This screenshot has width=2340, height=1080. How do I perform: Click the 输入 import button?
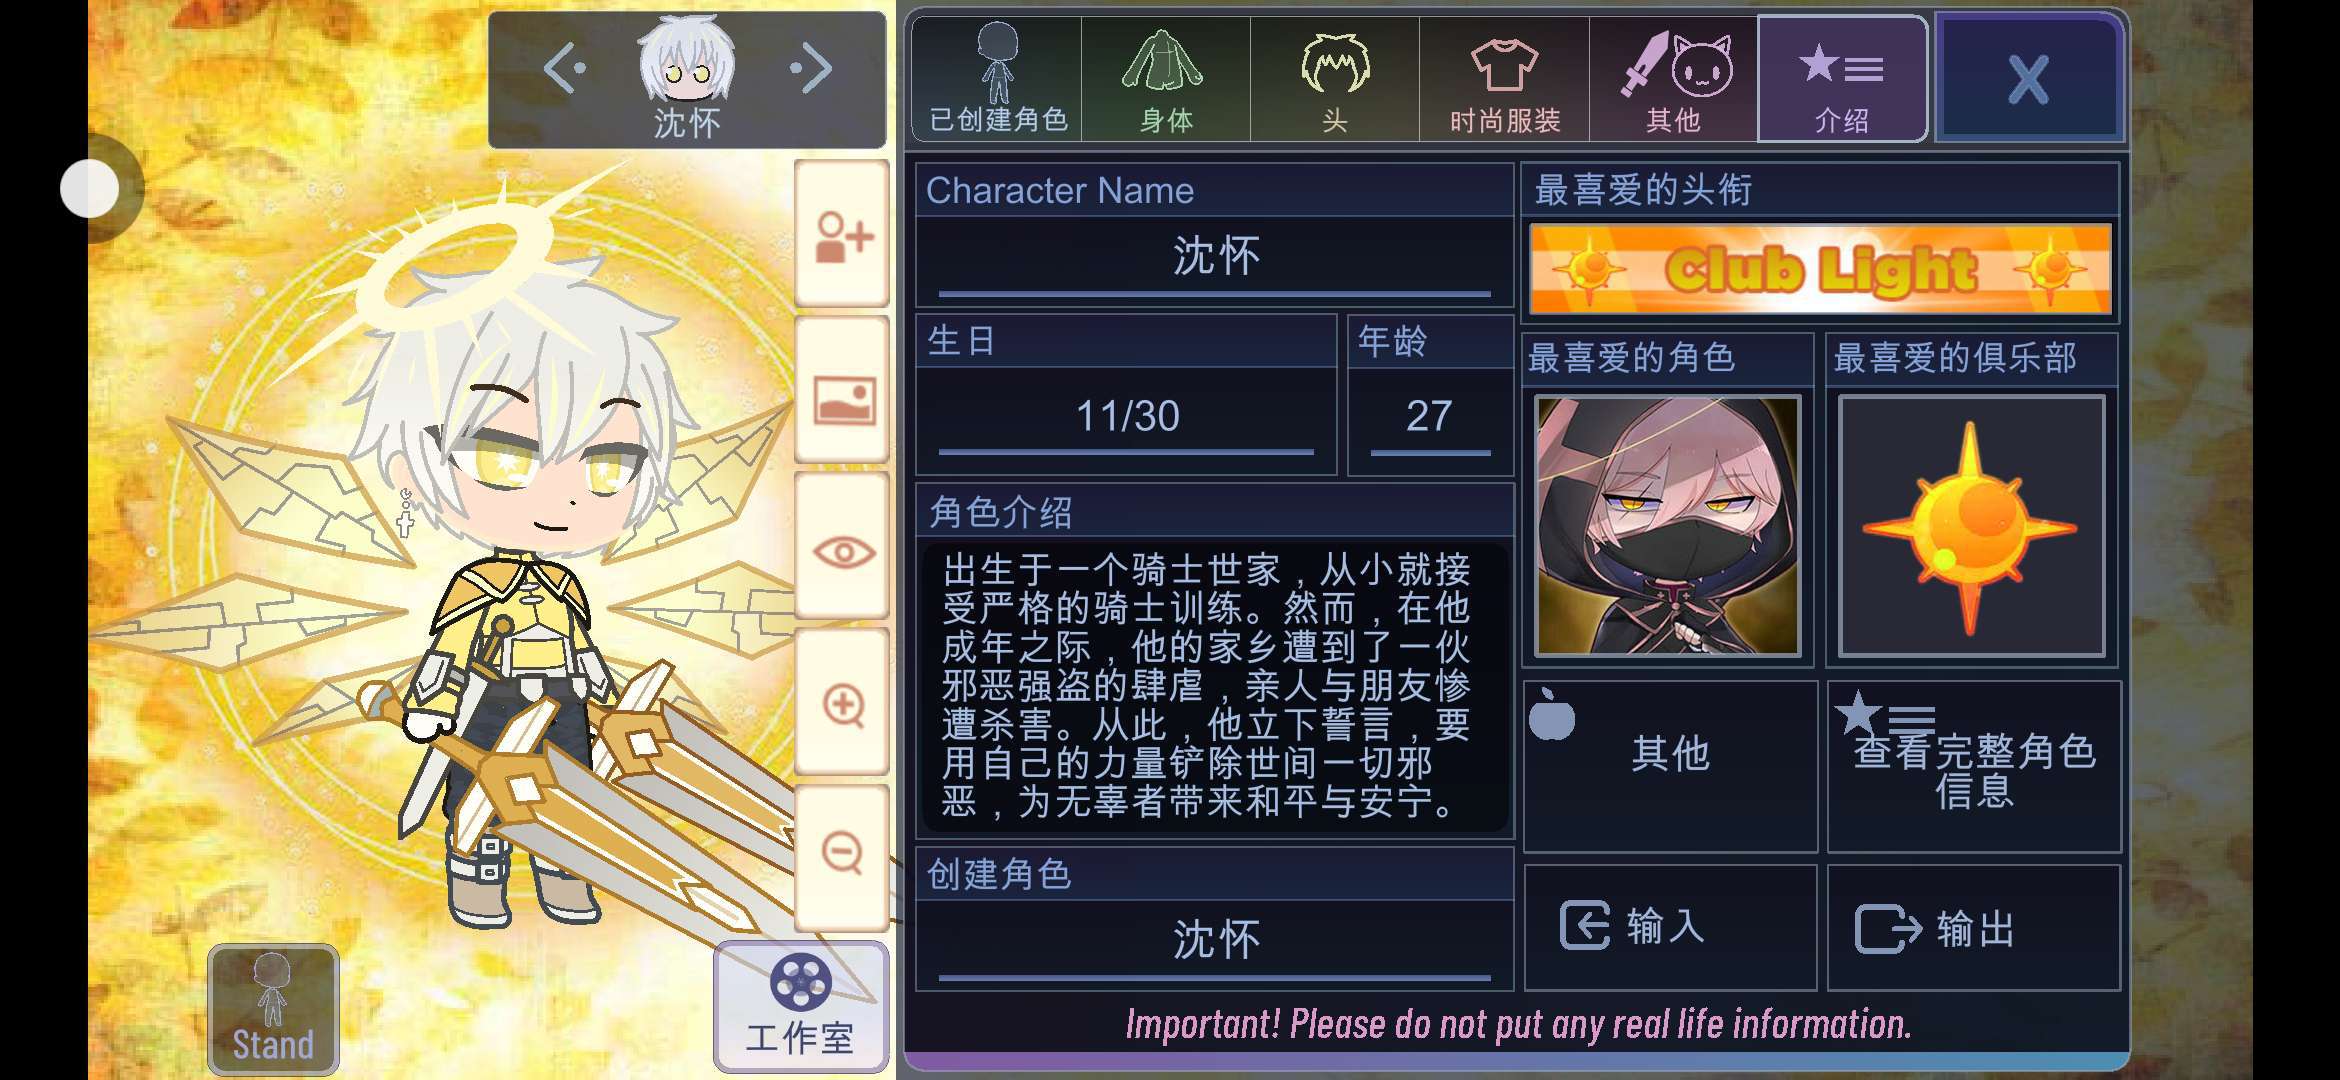click(x=1670, y=927)
